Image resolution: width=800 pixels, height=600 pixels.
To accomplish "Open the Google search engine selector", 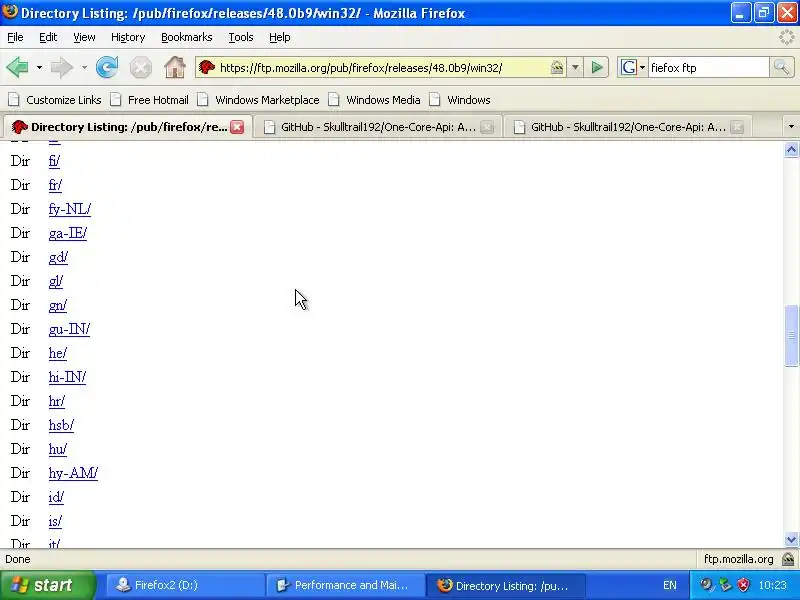I will [633, 67].
